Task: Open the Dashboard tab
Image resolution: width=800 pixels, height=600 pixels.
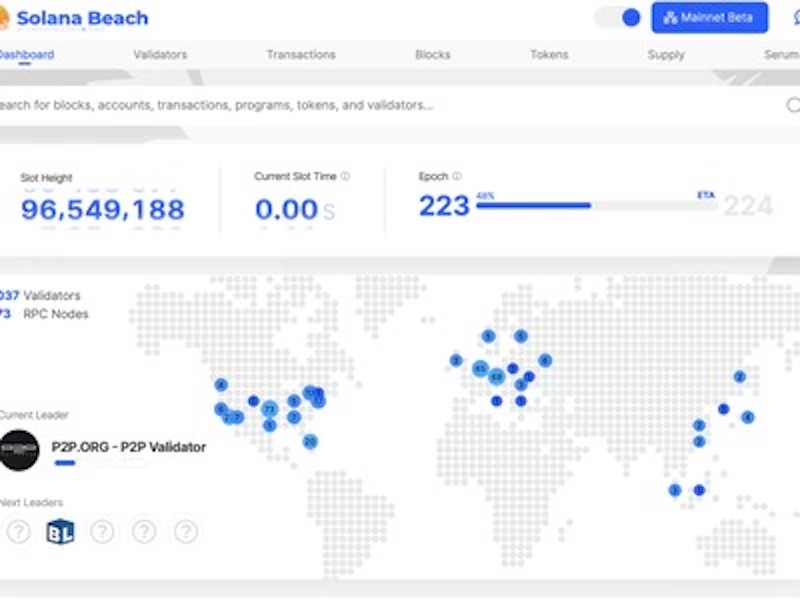Action: 26,55
